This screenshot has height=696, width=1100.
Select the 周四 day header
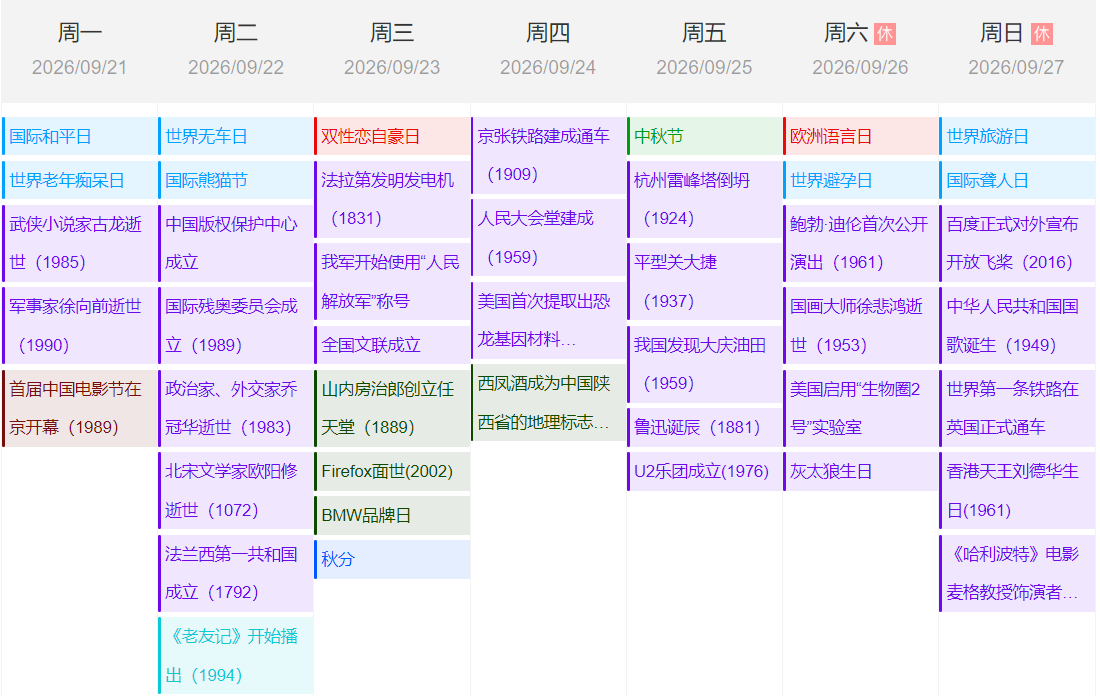tap(548, 33)
